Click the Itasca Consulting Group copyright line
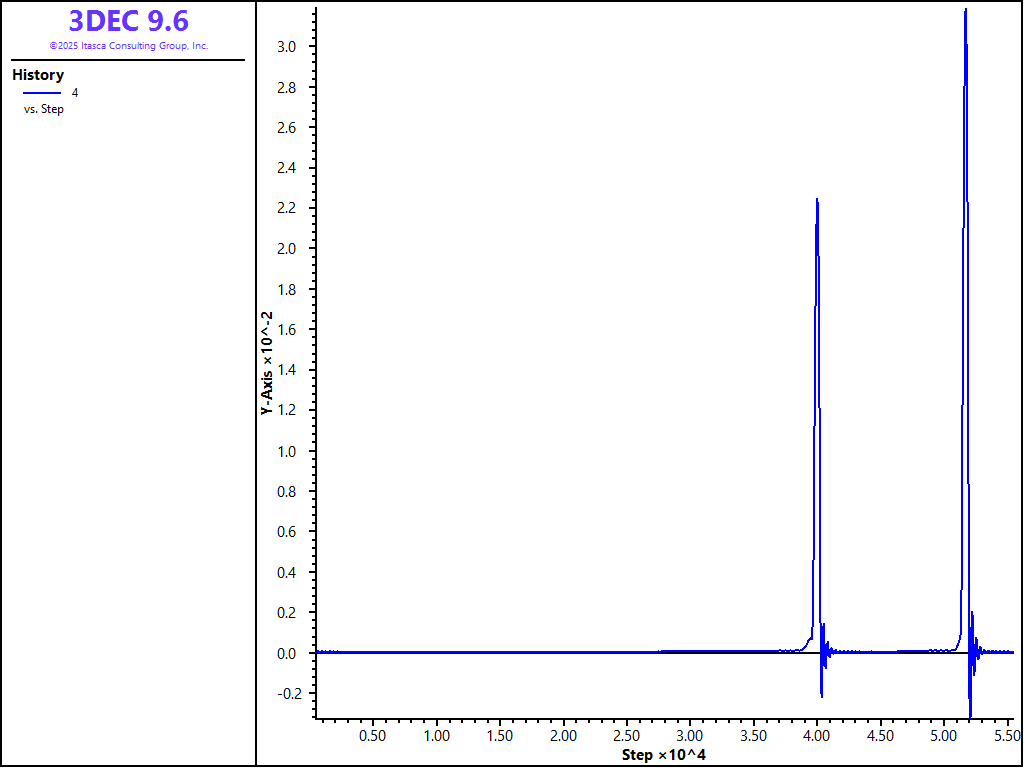Image resolution: width=1024 pixels, height=768 pixels. 128,46
